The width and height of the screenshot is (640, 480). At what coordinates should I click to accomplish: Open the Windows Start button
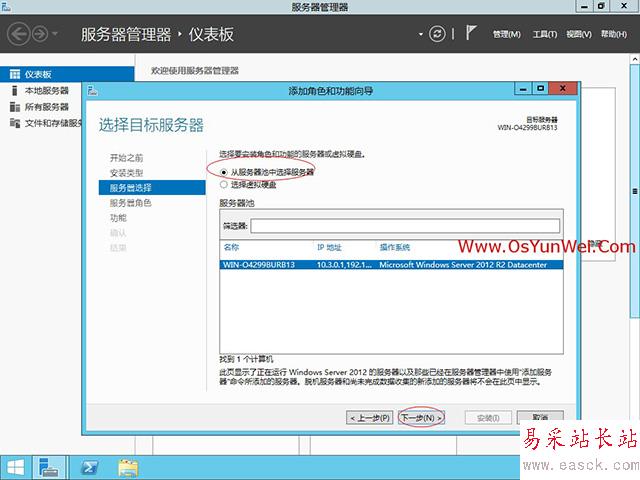click(x=16, y=468)
